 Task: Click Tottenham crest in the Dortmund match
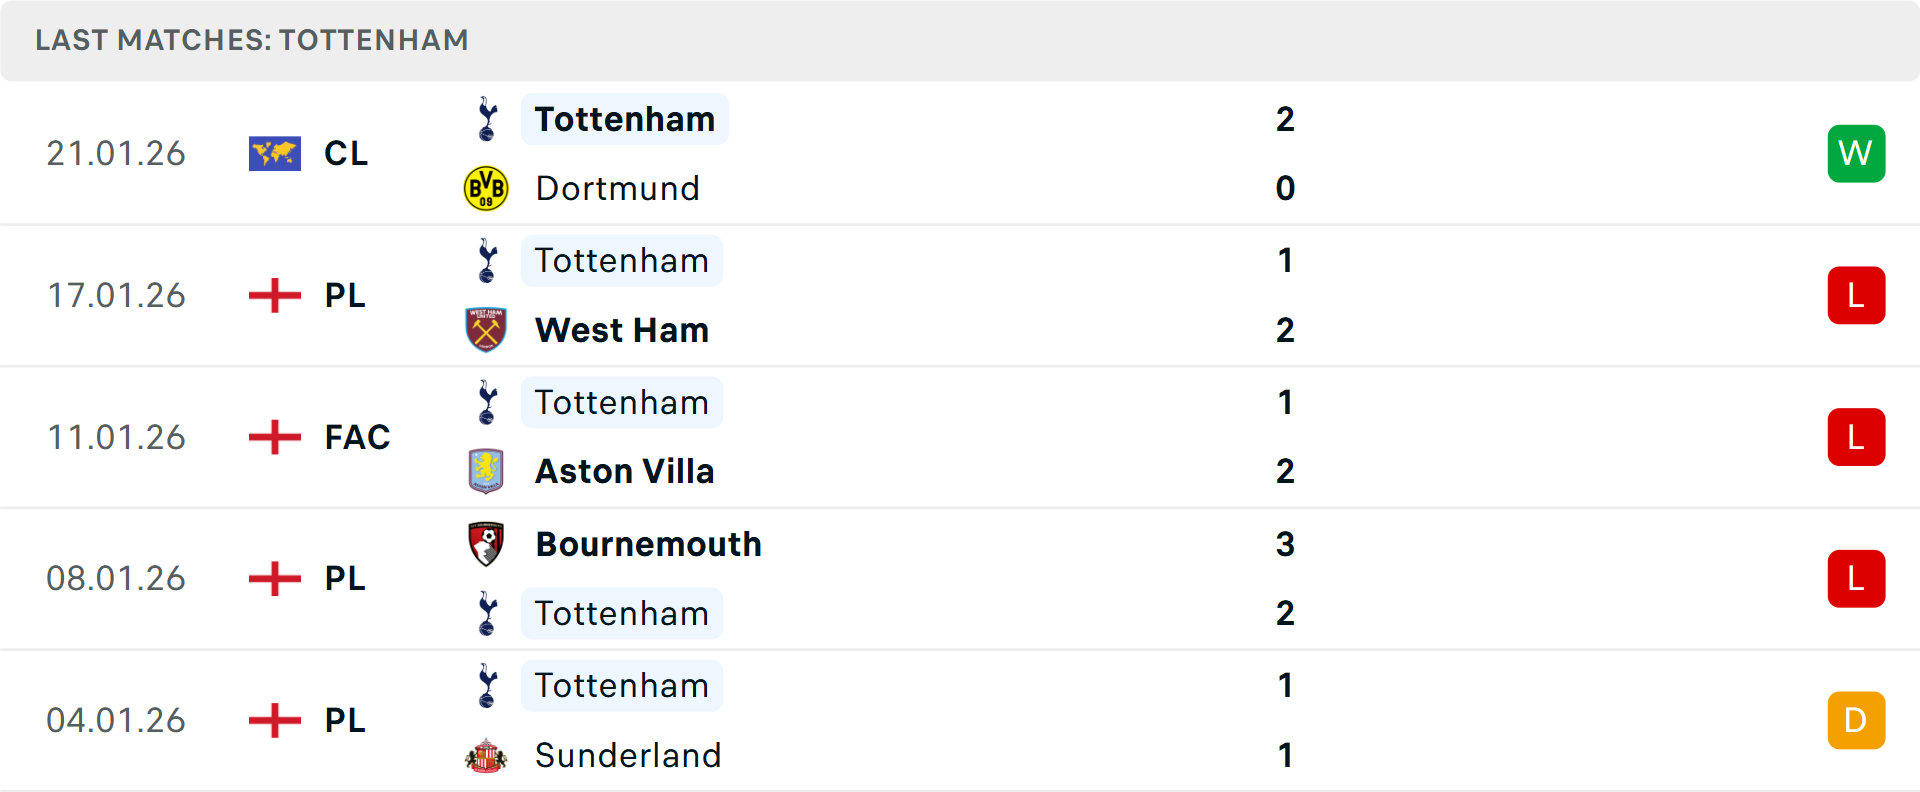click(487, 119)
